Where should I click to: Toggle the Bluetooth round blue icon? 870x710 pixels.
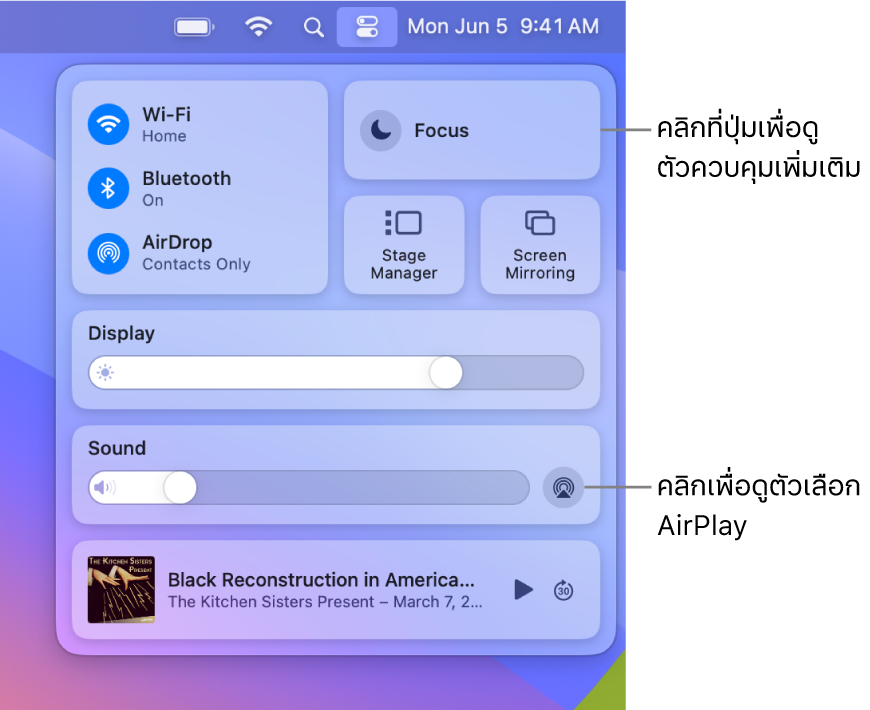click(109, 189)
